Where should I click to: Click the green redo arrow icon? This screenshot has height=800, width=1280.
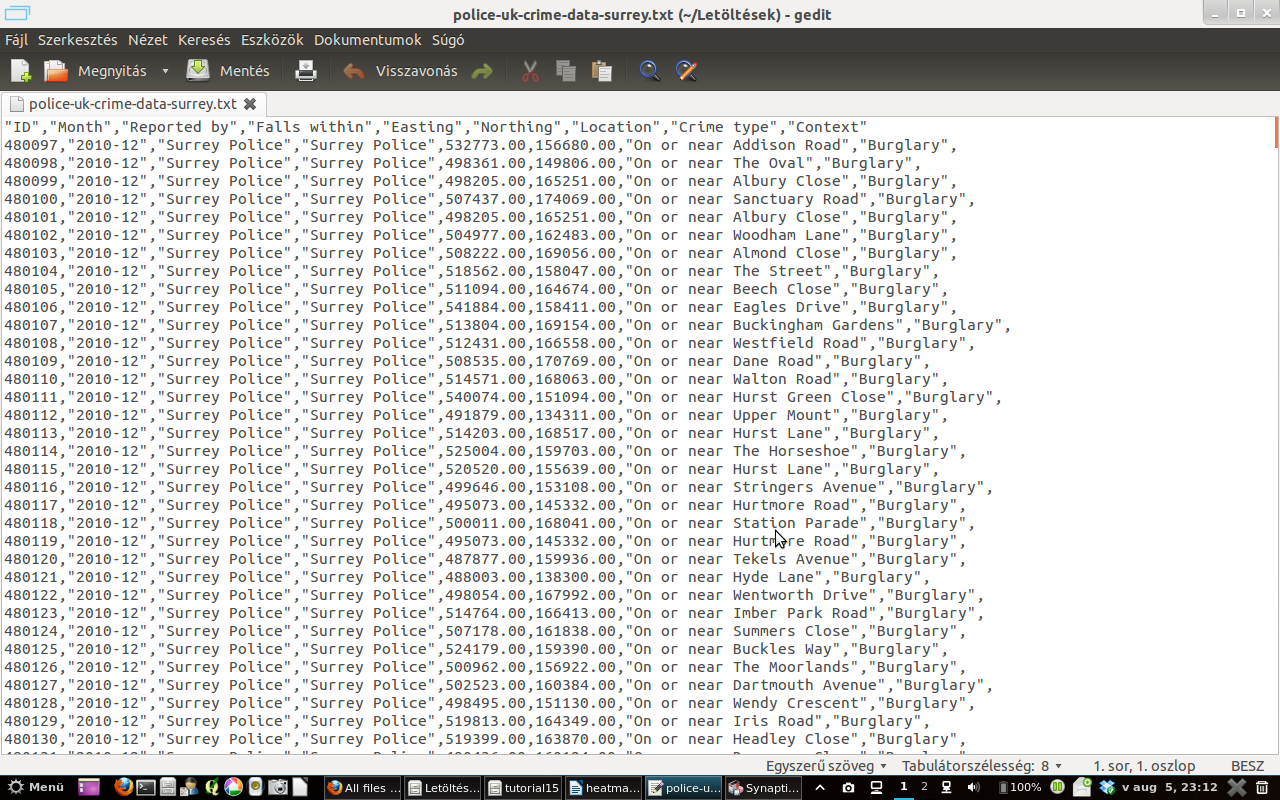pos(482,71)
